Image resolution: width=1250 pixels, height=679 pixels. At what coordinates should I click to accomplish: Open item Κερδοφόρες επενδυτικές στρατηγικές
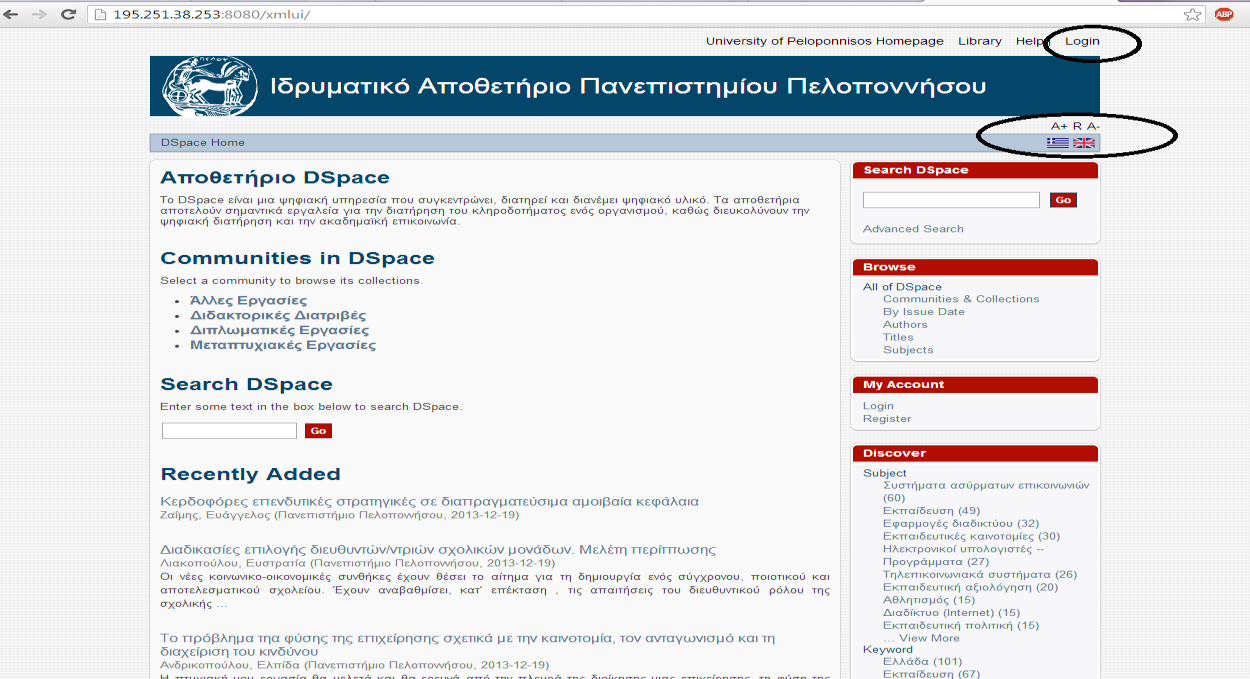click(x=429, y=502)
